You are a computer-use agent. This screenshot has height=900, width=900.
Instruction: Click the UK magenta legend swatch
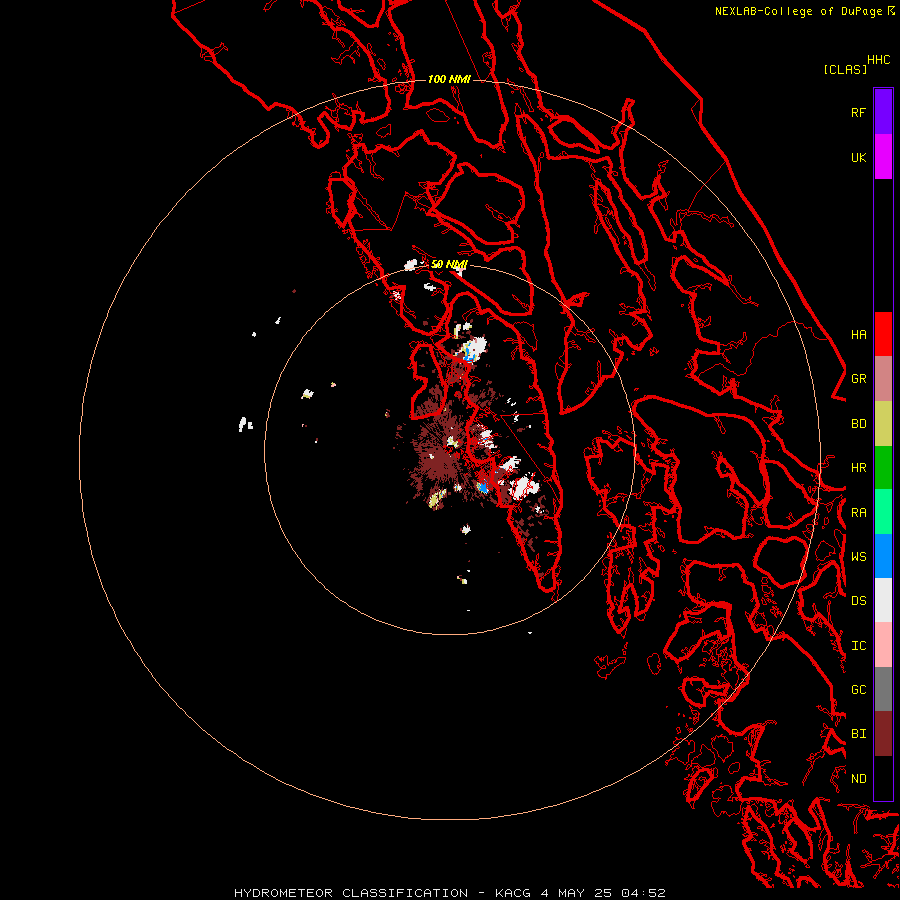(x=883, y=157)
